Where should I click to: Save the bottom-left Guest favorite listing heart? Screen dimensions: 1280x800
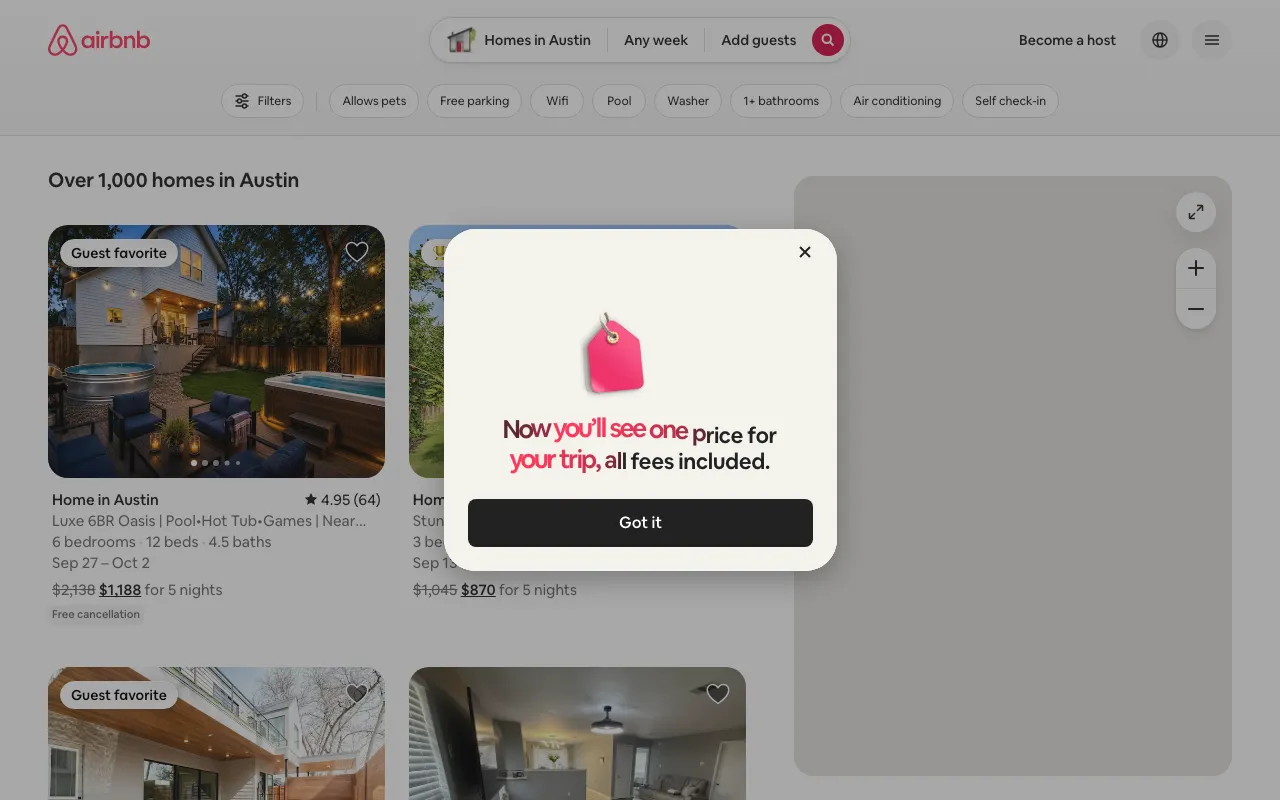[357, 693]
